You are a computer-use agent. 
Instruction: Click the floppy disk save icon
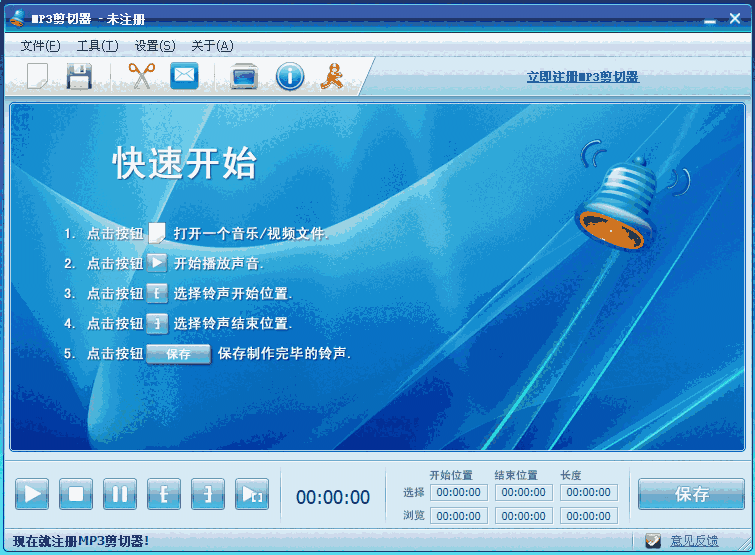pos(79,76)
